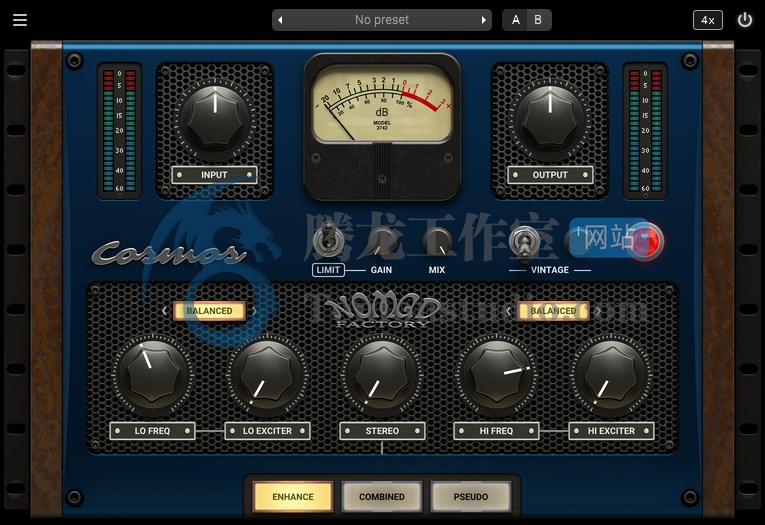The image size is (765, 525).
Task: Select the previous preset arrow
Action: pos(280,20)
